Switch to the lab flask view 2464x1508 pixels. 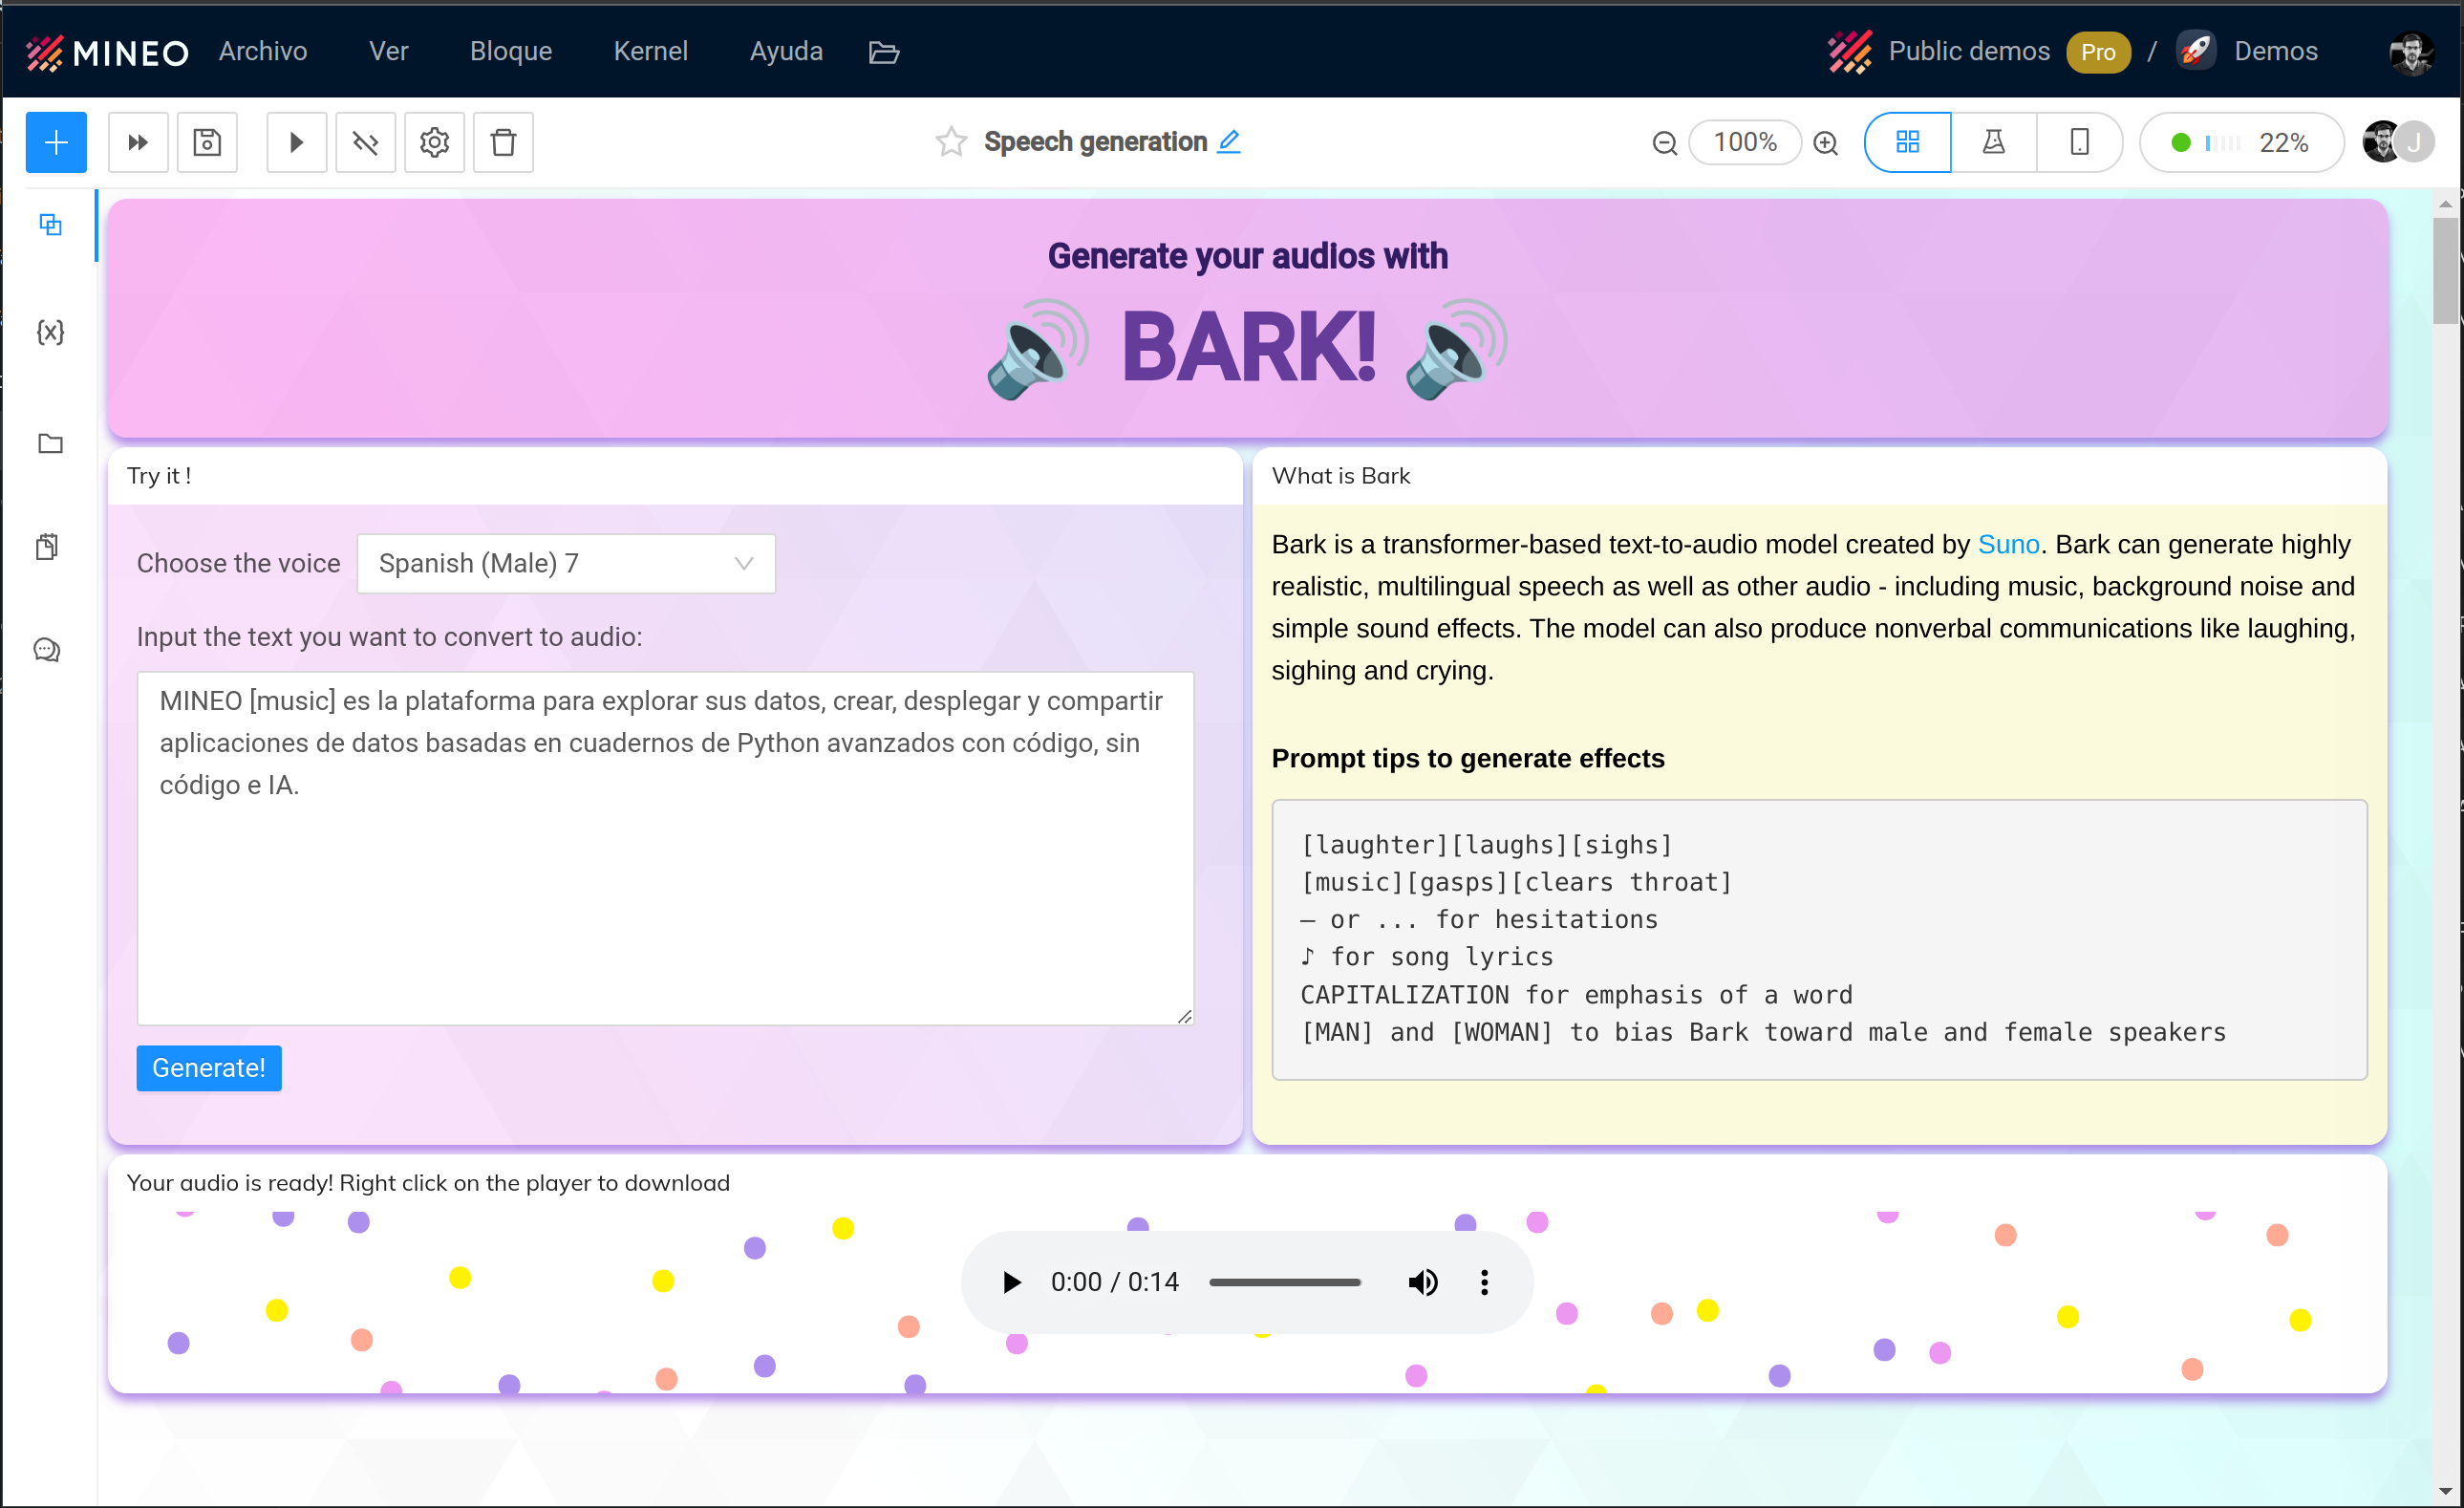pyautogui.click(x=1993, y=142)
